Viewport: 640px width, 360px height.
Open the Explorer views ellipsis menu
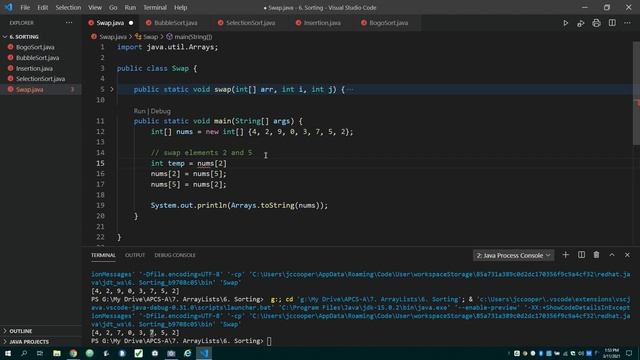(69, 22)
